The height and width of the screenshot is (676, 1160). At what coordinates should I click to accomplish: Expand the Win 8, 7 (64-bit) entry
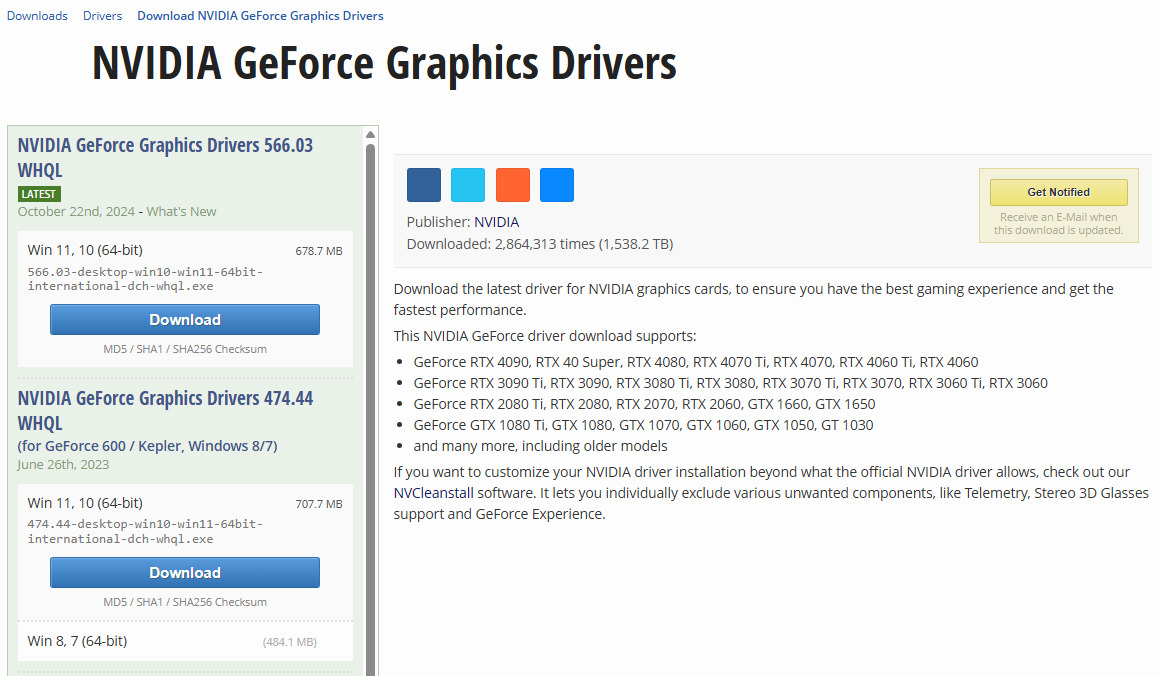78,641
